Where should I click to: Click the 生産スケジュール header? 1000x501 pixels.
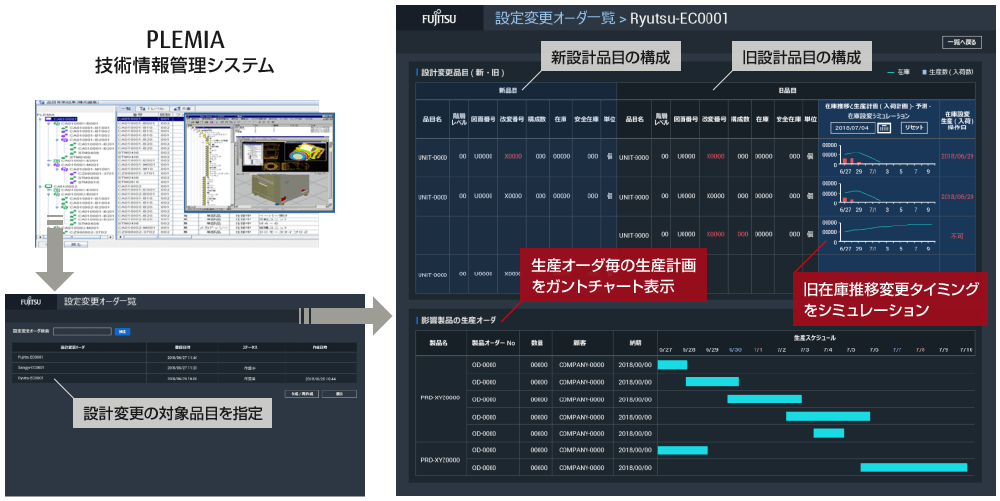tap(815, 337)
